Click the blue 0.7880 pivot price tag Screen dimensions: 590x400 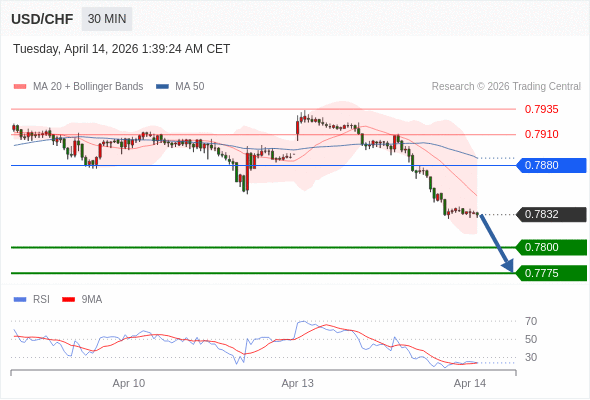551,165
